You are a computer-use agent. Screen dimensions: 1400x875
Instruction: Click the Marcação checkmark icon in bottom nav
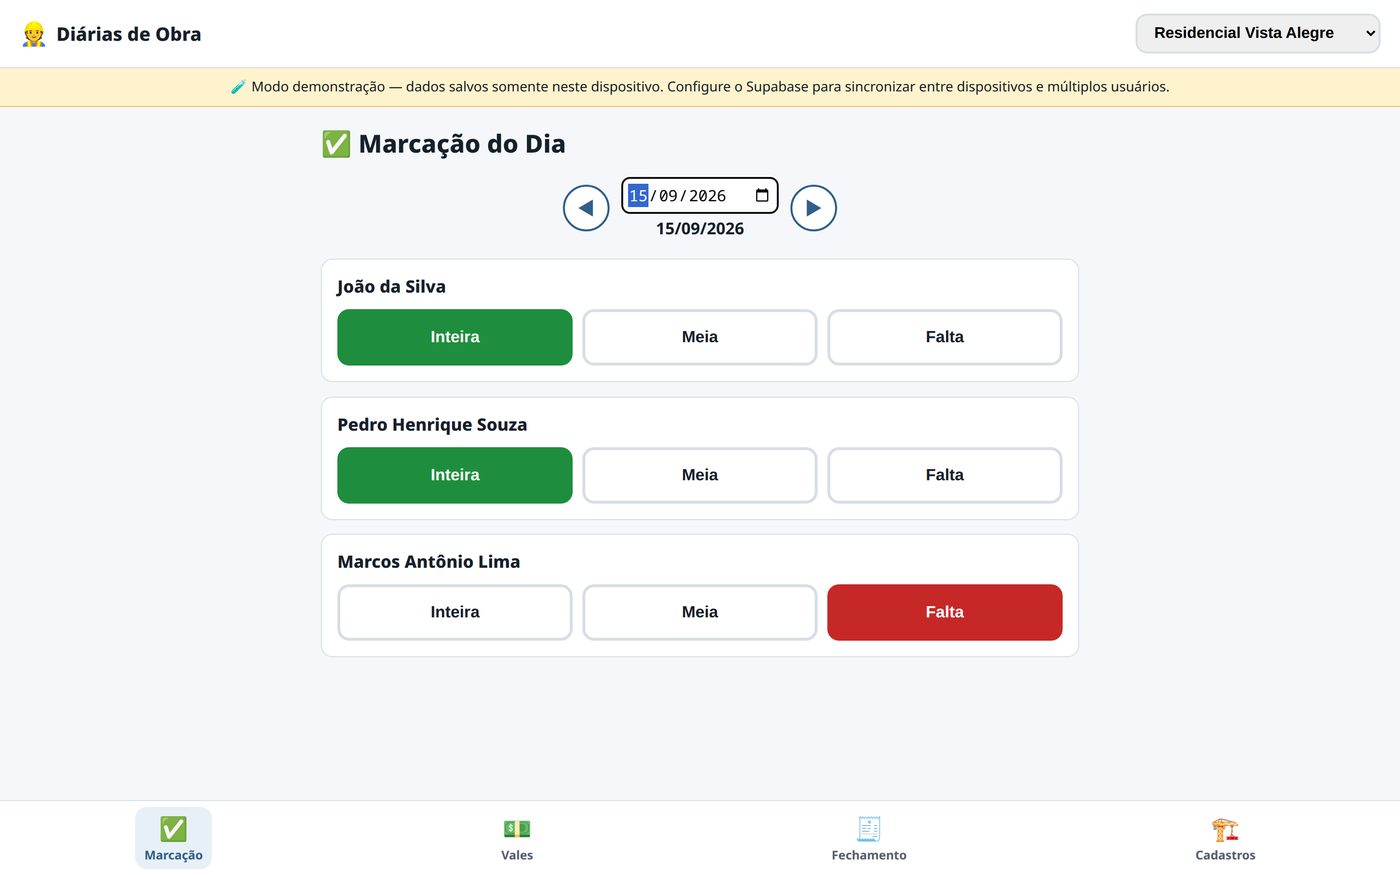tap(173, 828)
